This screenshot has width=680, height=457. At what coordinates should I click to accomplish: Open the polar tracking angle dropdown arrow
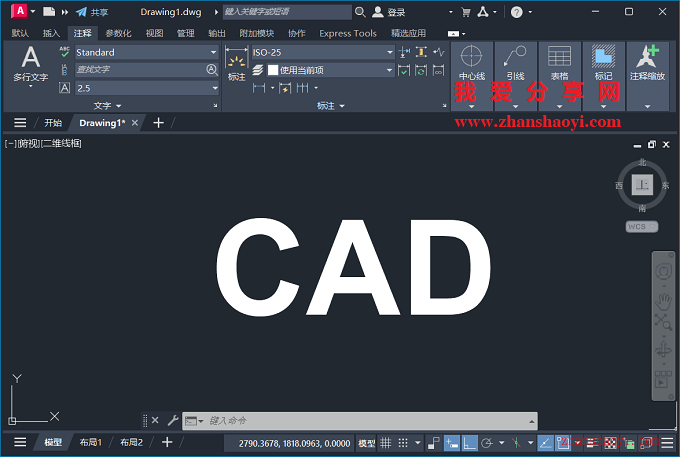pyautogui.click(x=502, y=443)
